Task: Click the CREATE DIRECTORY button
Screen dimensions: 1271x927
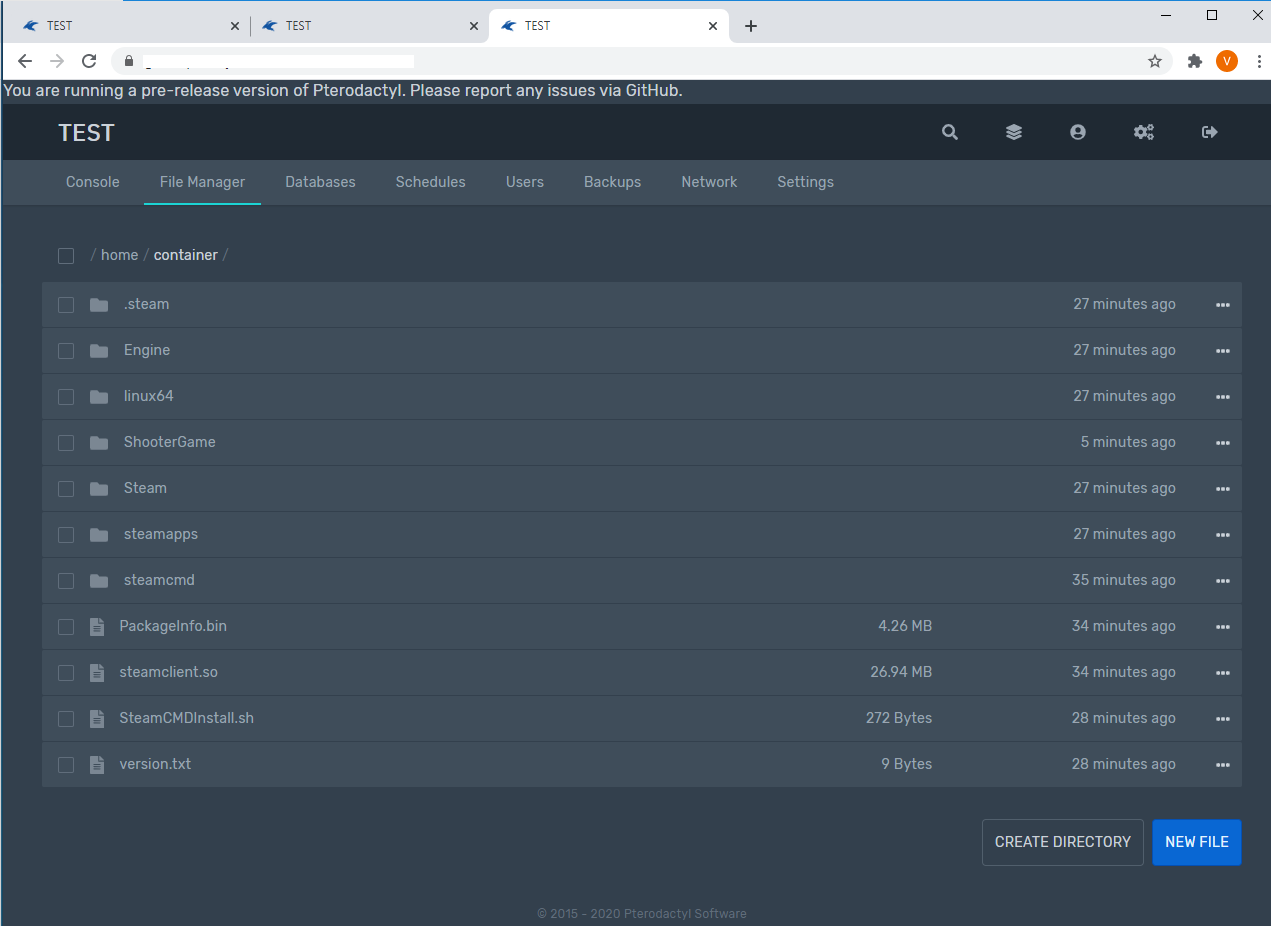Action: (1062, 842)
